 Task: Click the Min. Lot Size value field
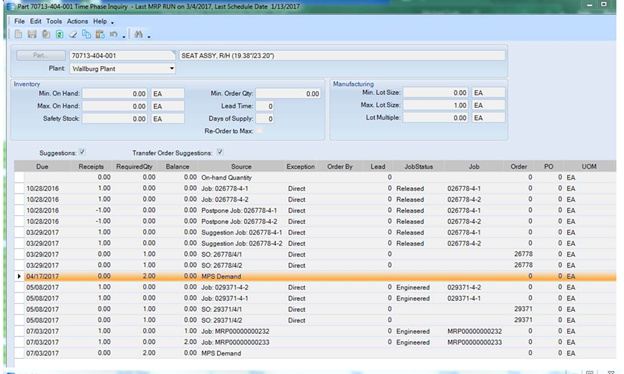(436, 93)
